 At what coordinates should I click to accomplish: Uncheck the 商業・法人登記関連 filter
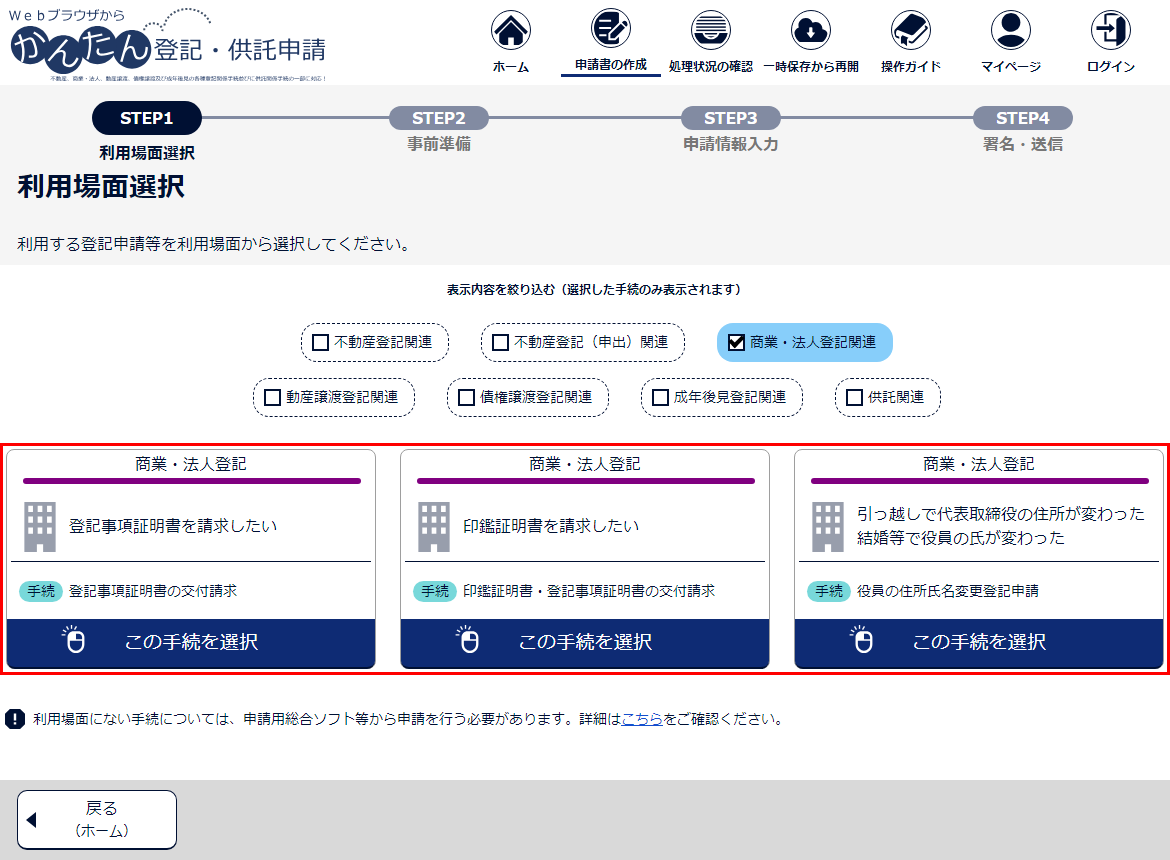click(737, 342)
